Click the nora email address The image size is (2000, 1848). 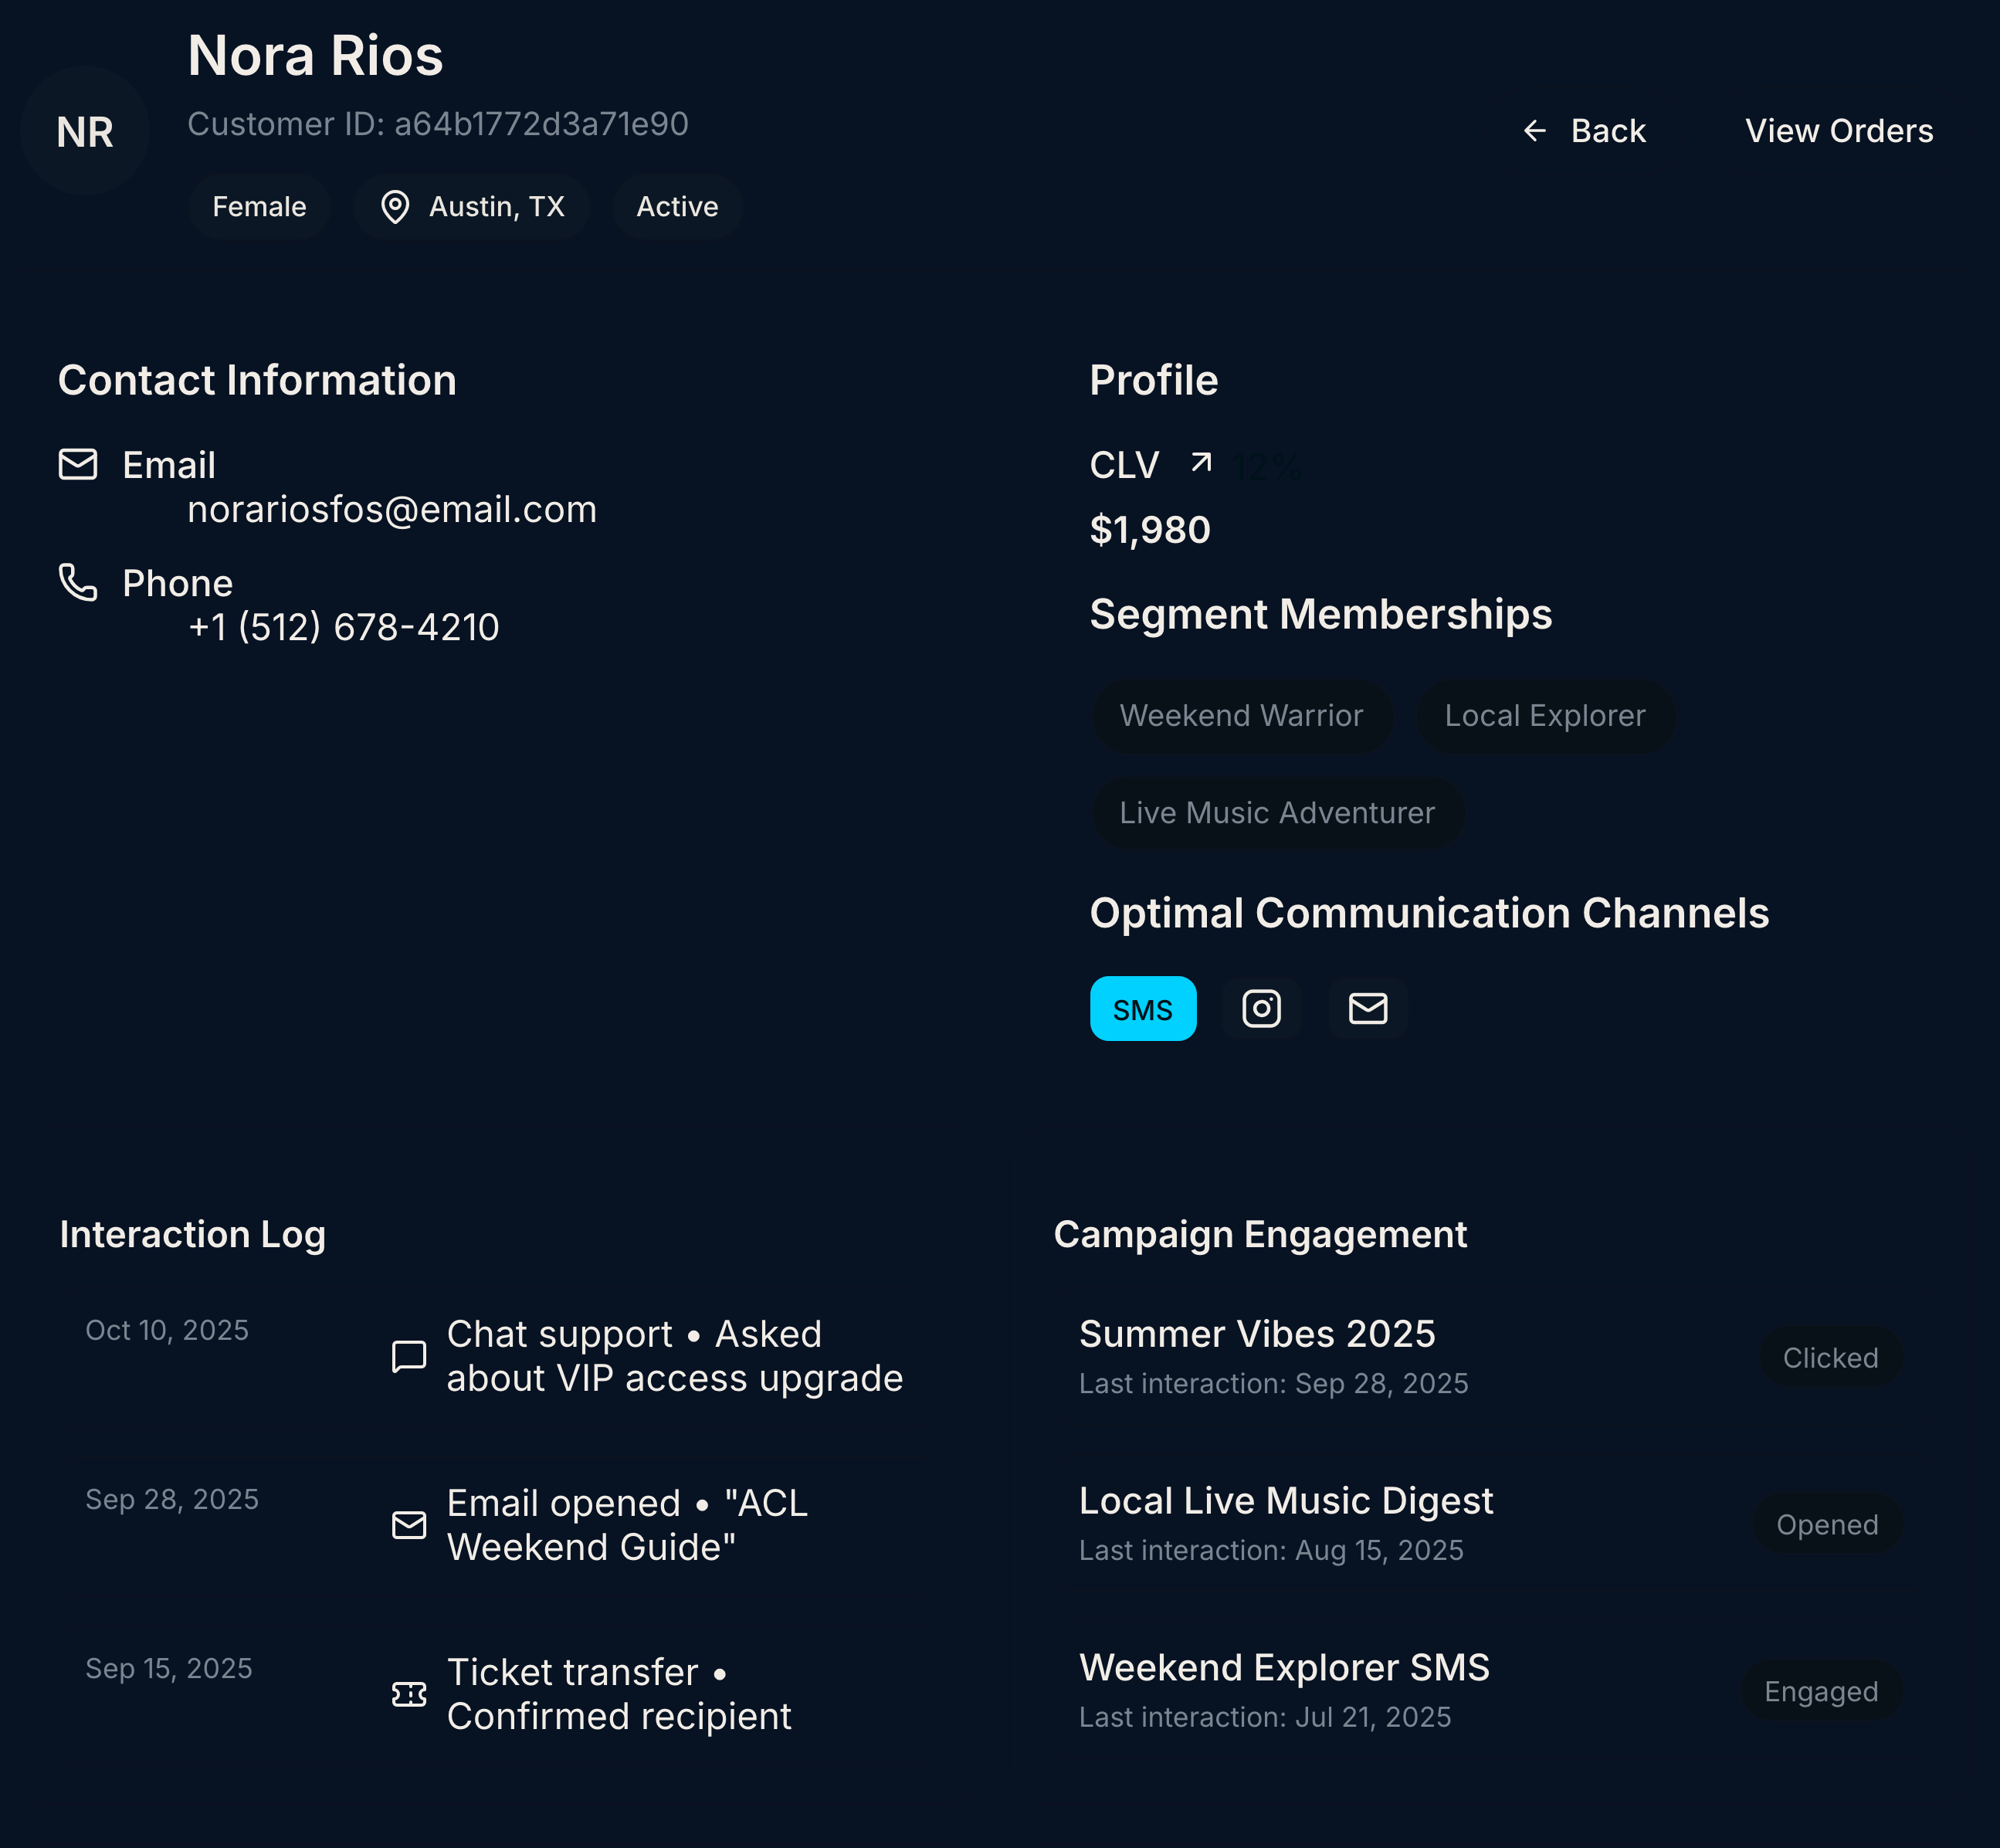point(392,510)
